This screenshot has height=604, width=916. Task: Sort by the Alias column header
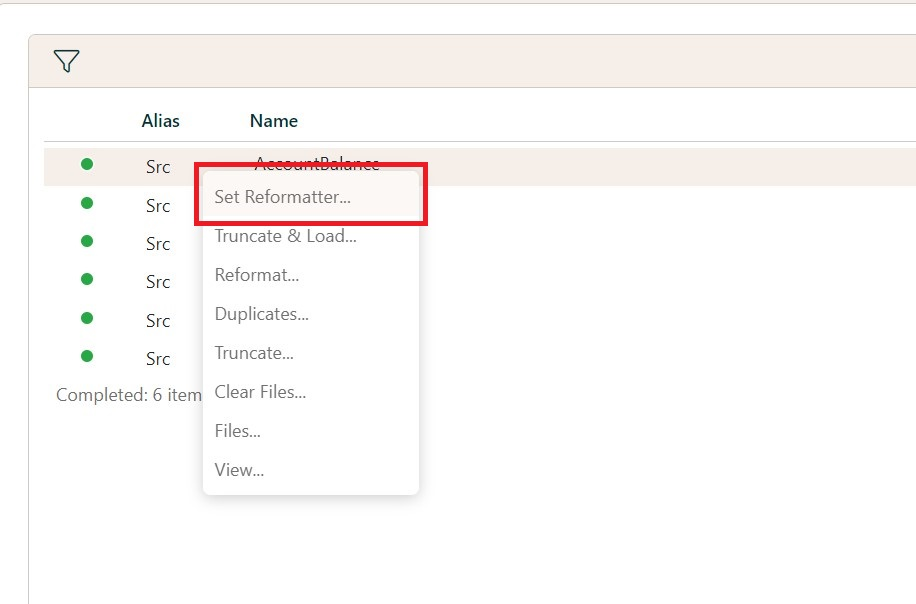pyautogui.click(x=160, y=121)
